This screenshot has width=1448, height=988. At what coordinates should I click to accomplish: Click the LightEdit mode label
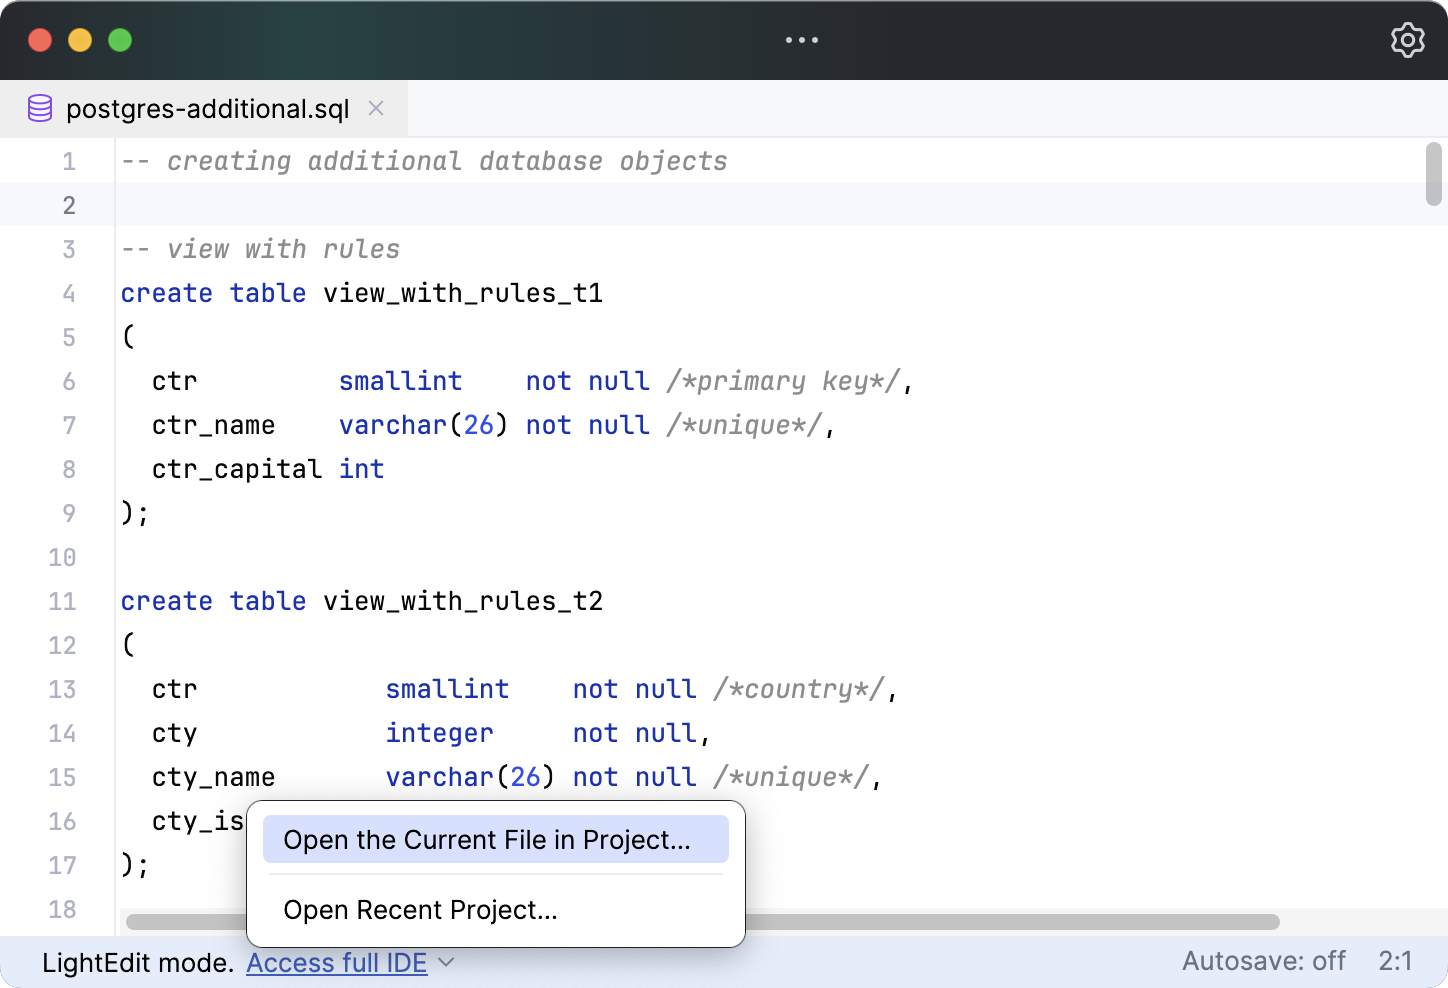(x=135, y=962)
